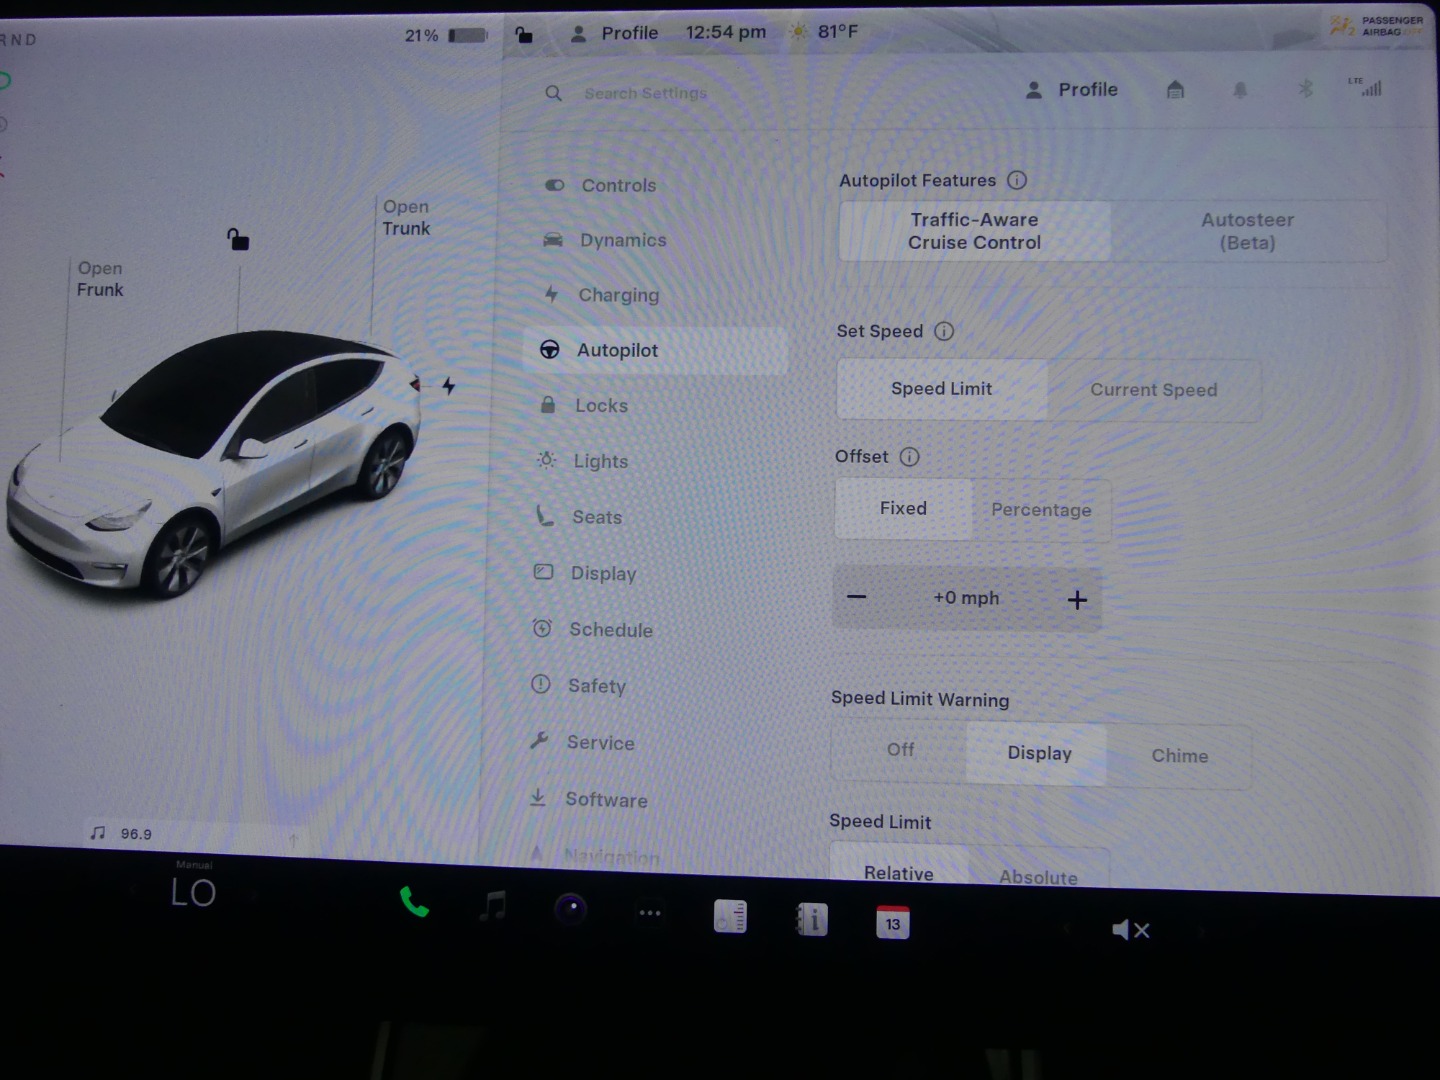Choose Fixed offset
1440x1080 pixels.
pyautogui.click(x=903, y=509)
